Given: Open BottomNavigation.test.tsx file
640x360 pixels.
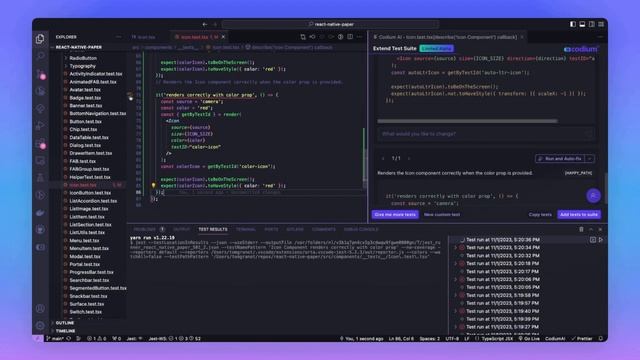Looking at the screenshot, I should pos(98,113).
